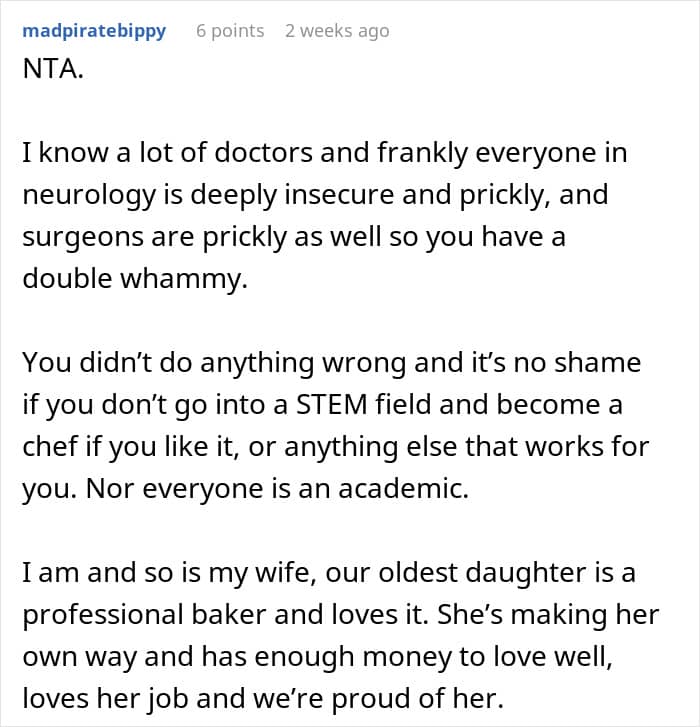Click the "2 weeks ago" timestamp

[x=337, y=31]
